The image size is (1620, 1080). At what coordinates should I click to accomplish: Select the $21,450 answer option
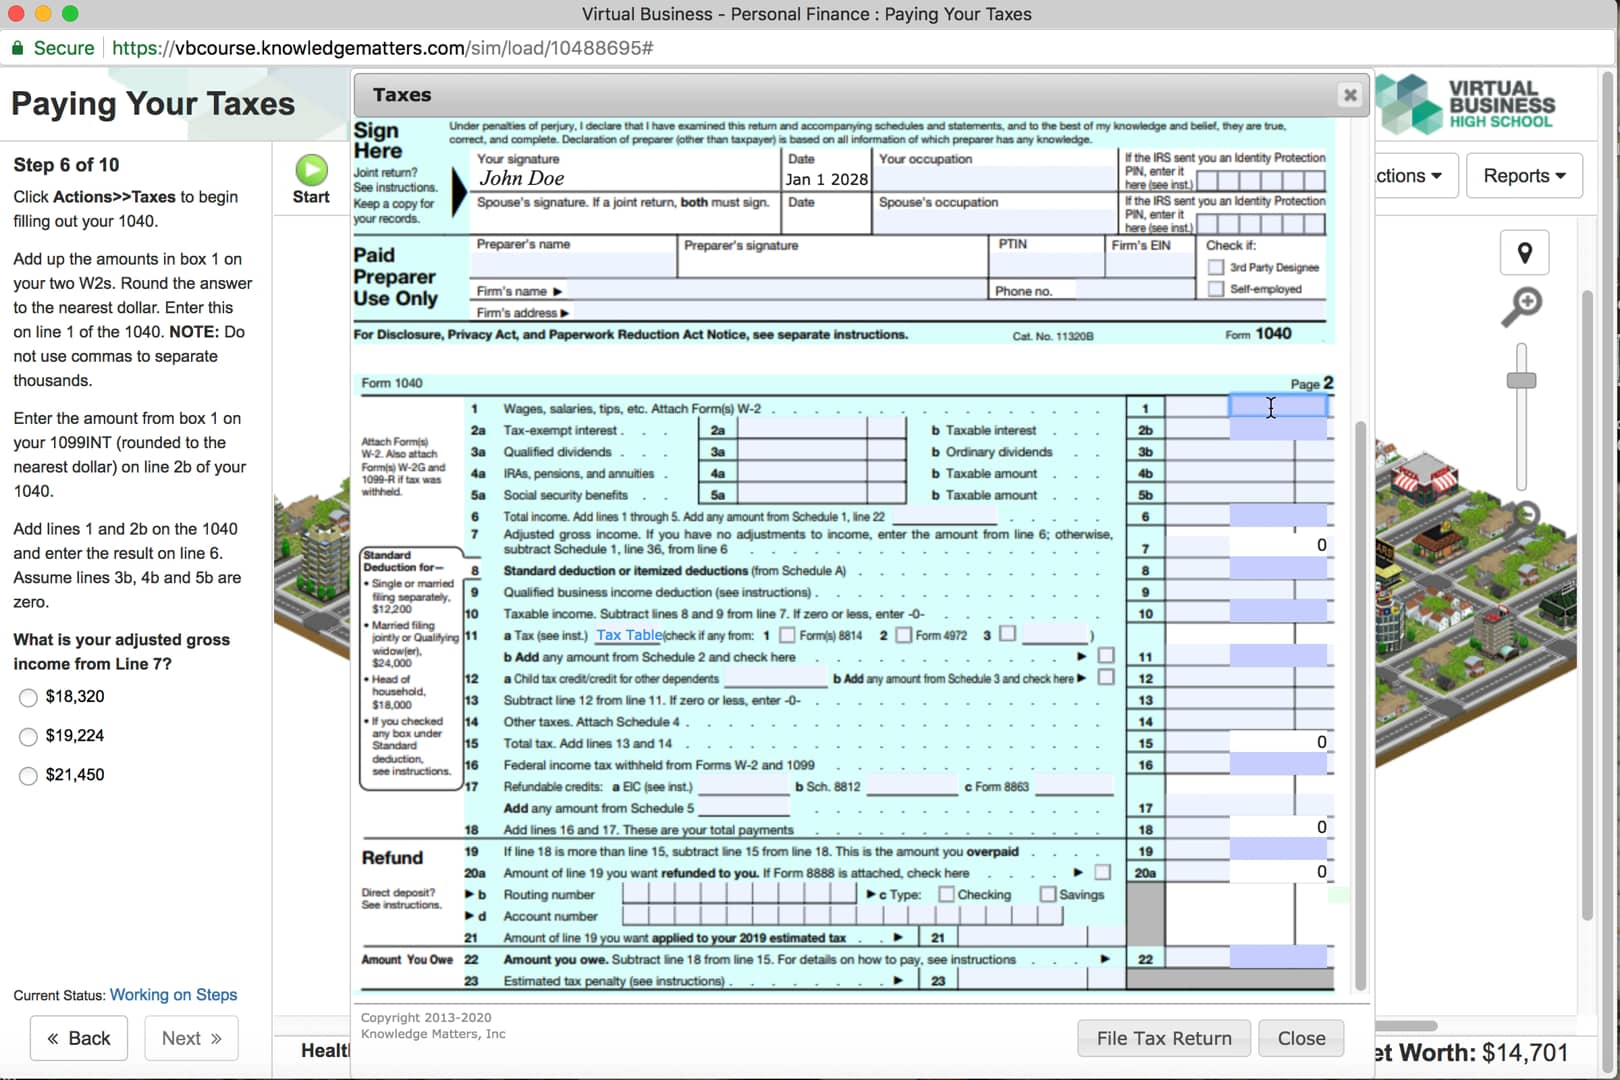28,776
